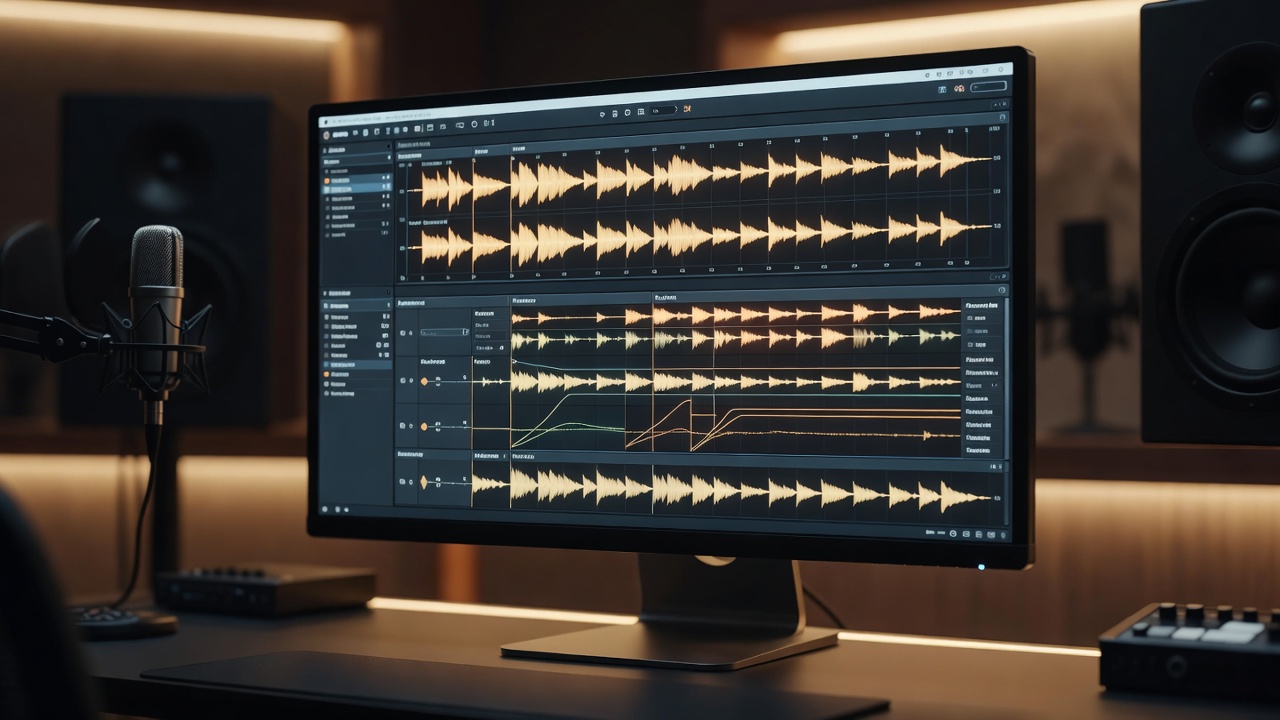1280x720 pixels.
Task: Click the orange knob on the automation track header
Action: click(424, 426)
